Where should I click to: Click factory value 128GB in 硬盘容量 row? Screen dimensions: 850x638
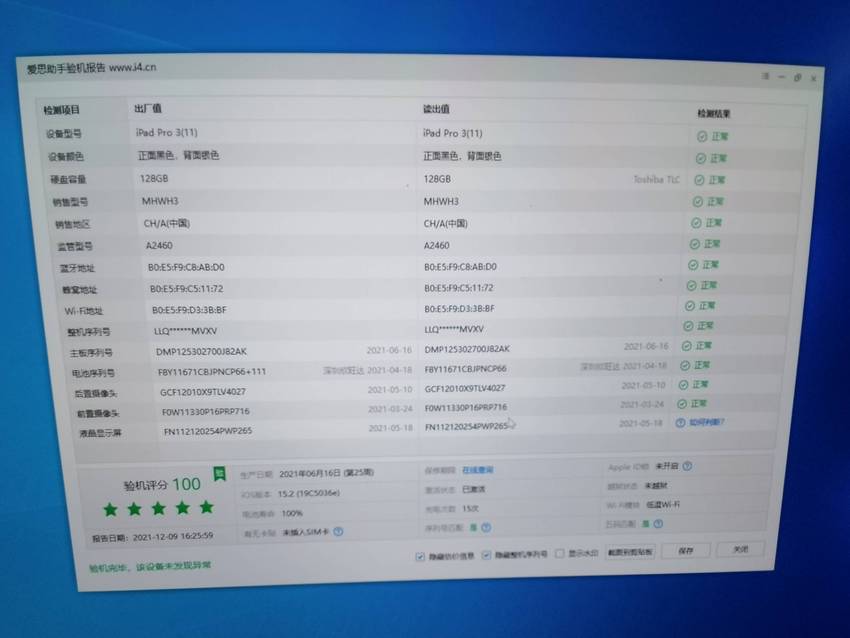point(154,178)
